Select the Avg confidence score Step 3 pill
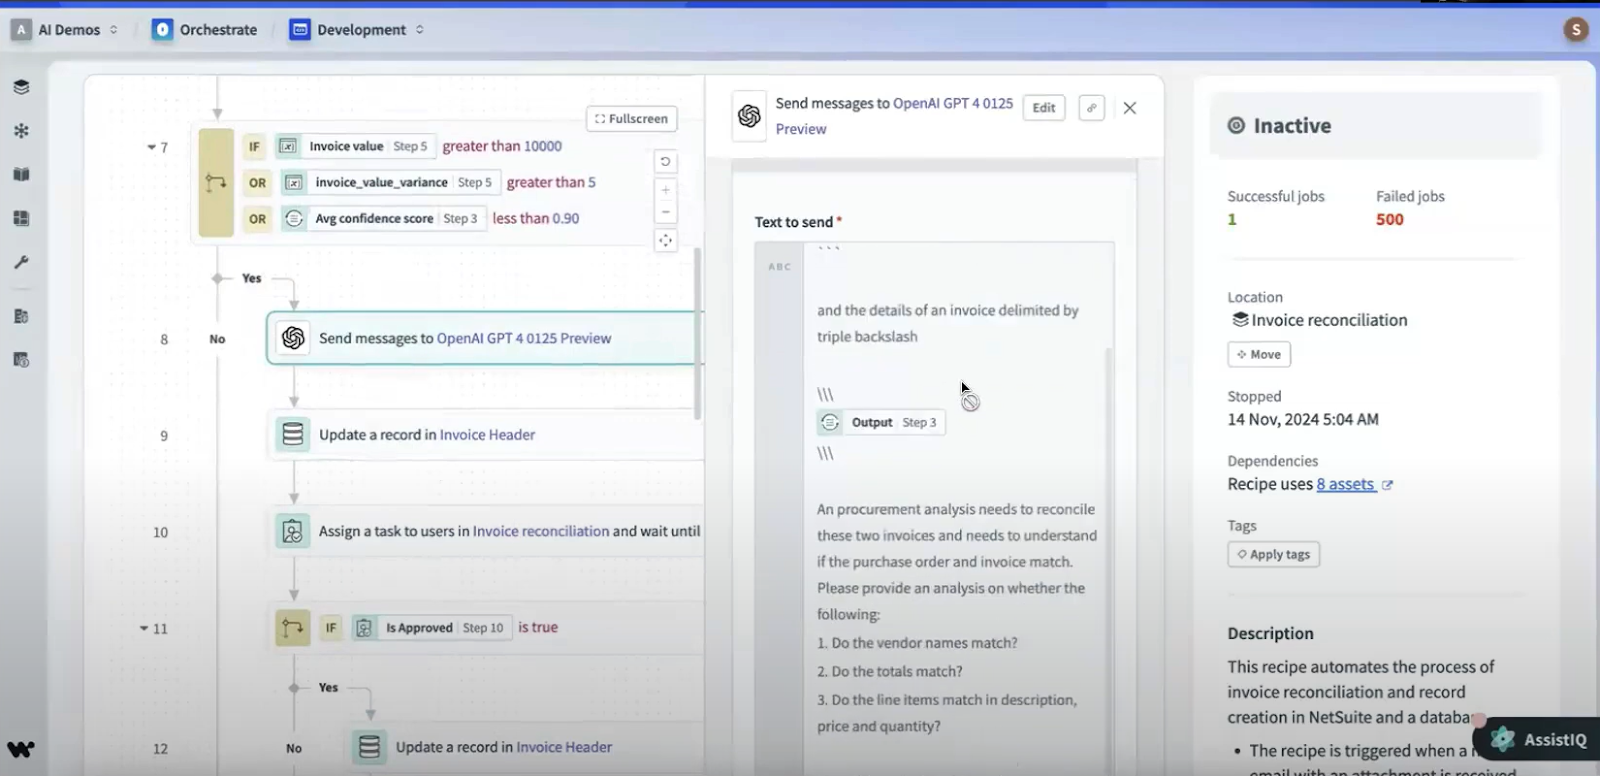 pos(382,218)
